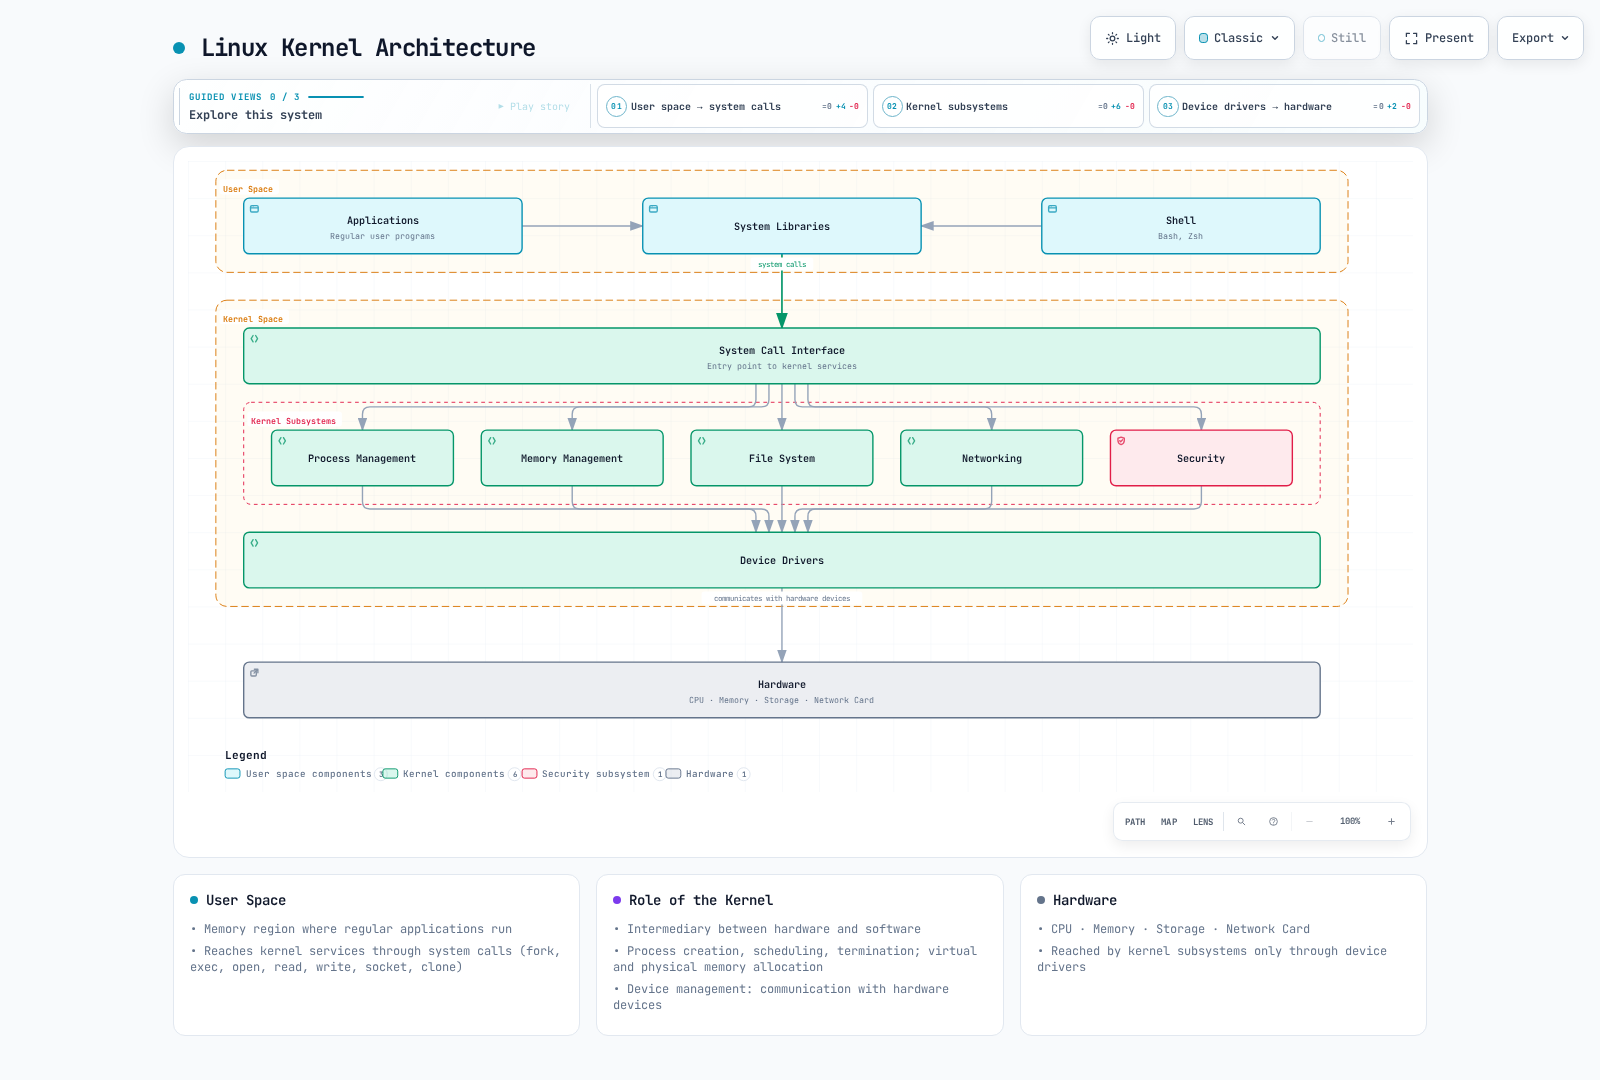This screenshot has height=1080, width=1600.
Task: Open the Export dropdown menu
Action: (1540, 38)
